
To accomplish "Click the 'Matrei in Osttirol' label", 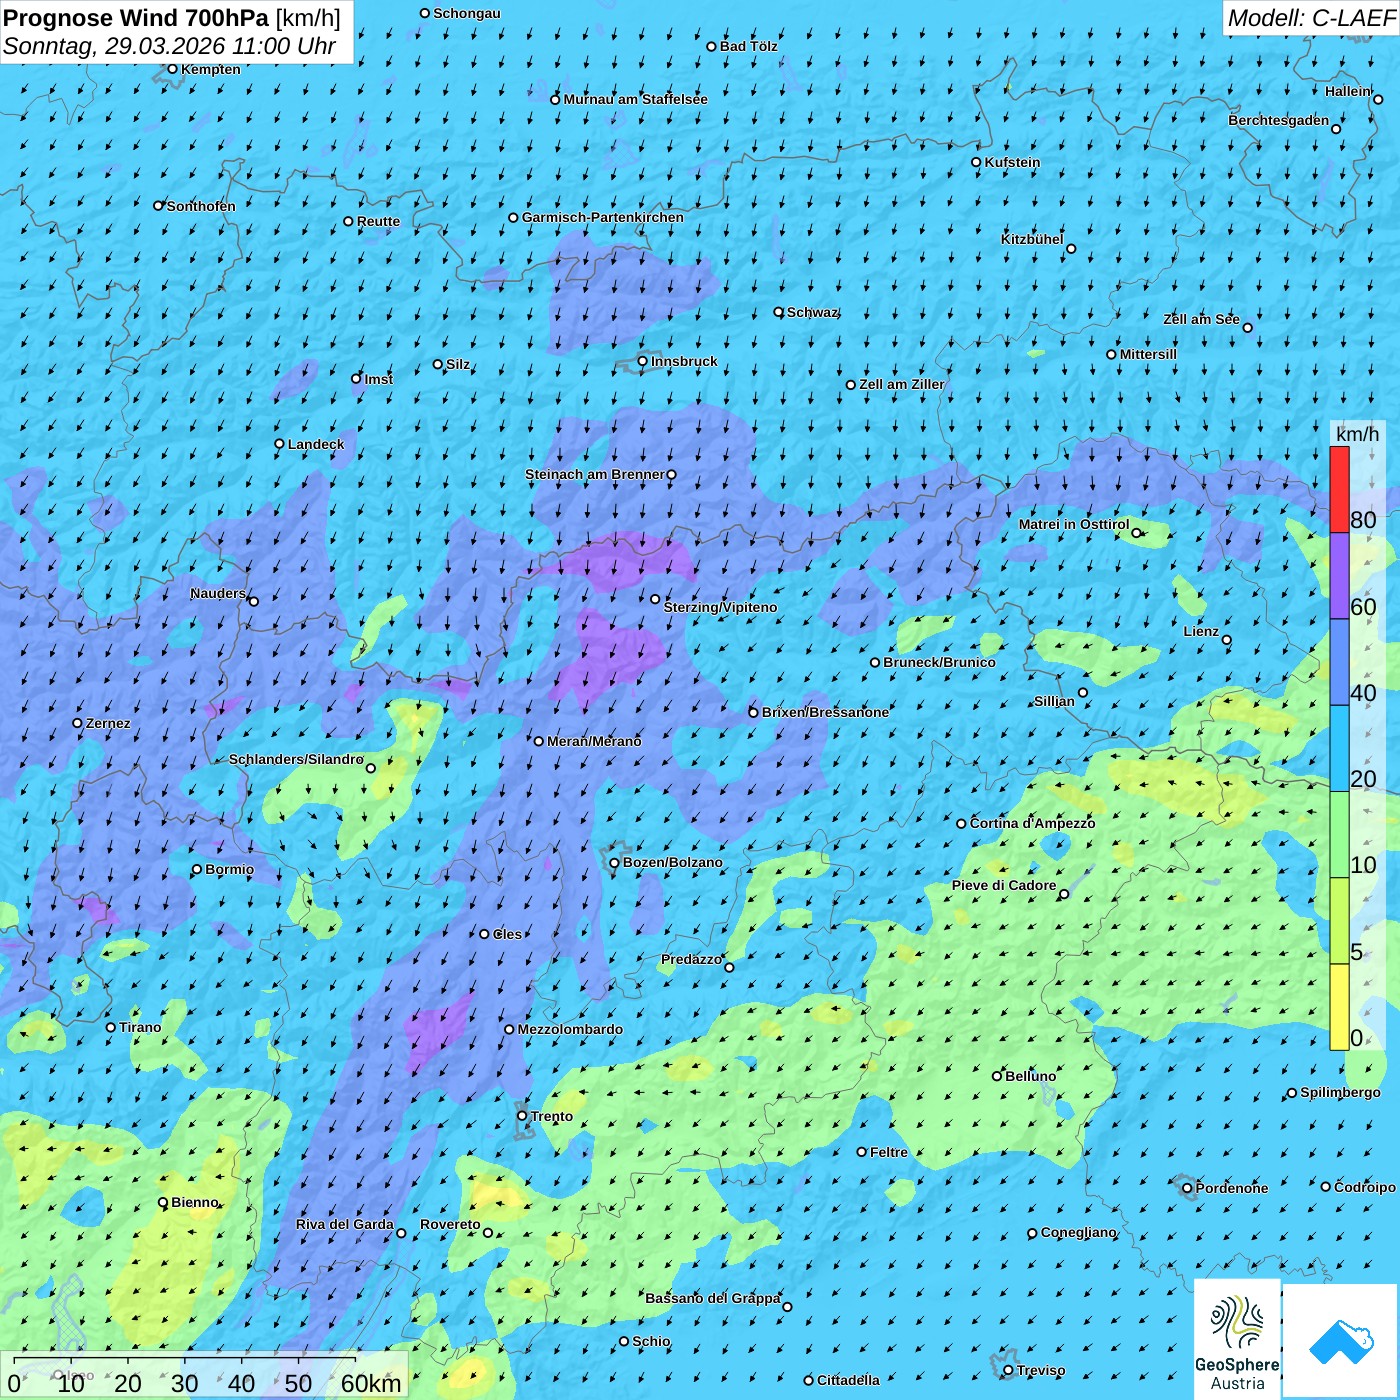I will click(1074, 524).
